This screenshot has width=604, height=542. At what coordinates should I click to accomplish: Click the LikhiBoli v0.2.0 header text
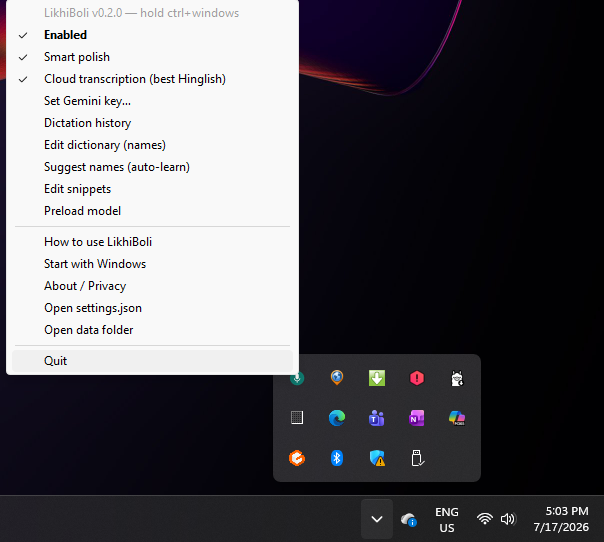point(141,13)
